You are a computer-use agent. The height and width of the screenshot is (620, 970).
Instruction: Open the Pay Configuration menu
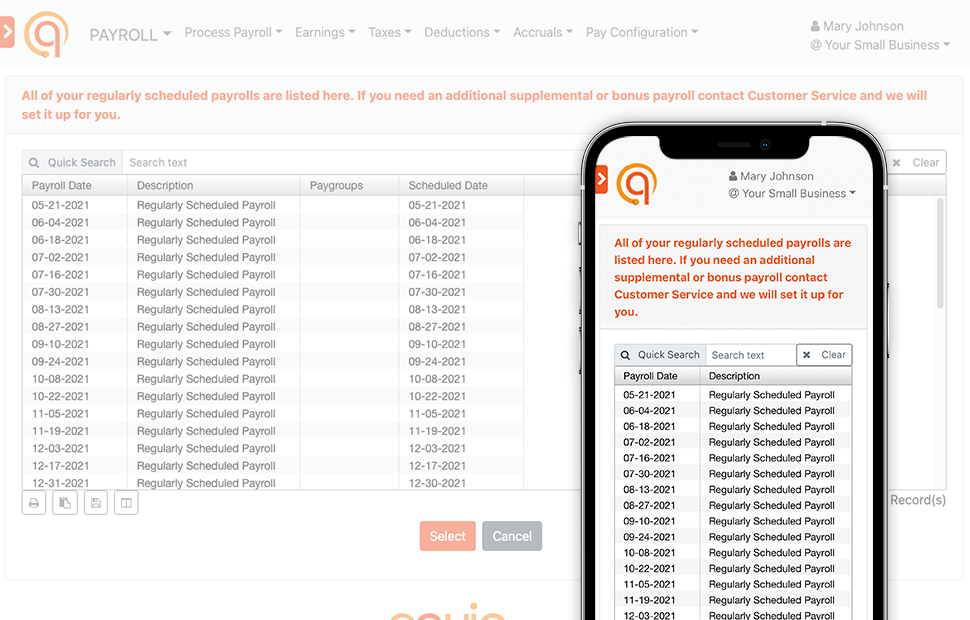(x=642, y=32)
